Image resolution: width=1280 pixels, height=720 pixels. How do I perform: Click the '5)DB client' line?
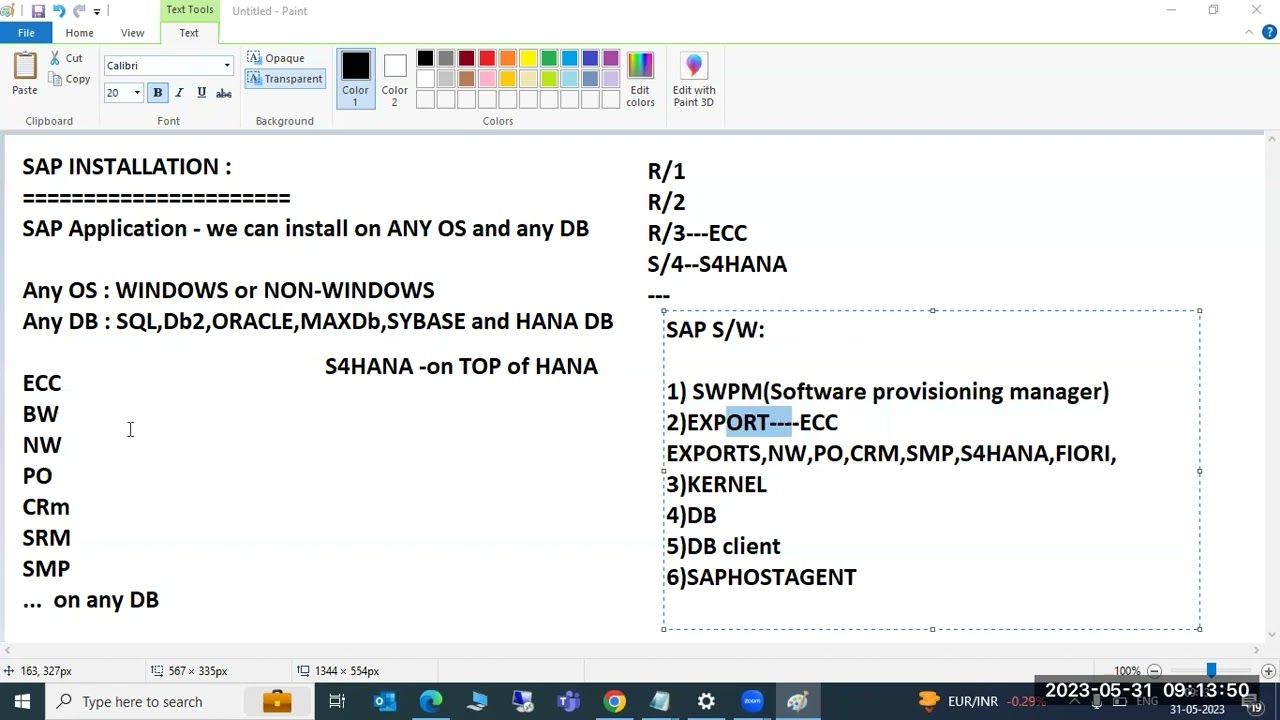[x=723, y=546]
